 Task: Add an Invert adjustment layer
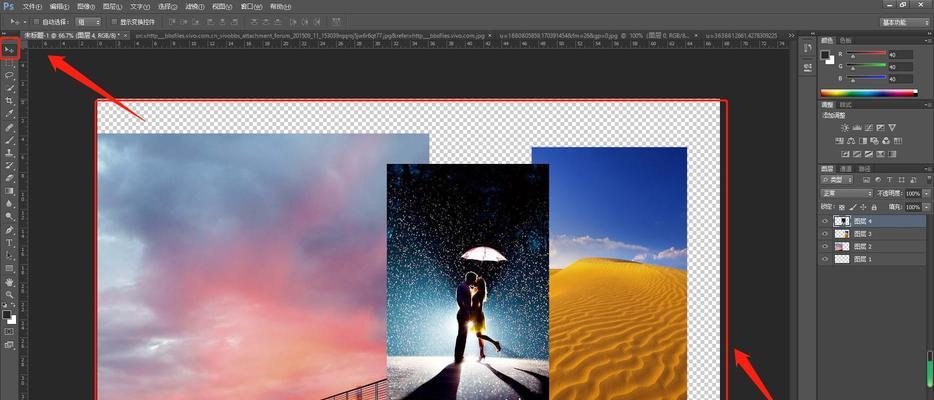coord(845,154)
